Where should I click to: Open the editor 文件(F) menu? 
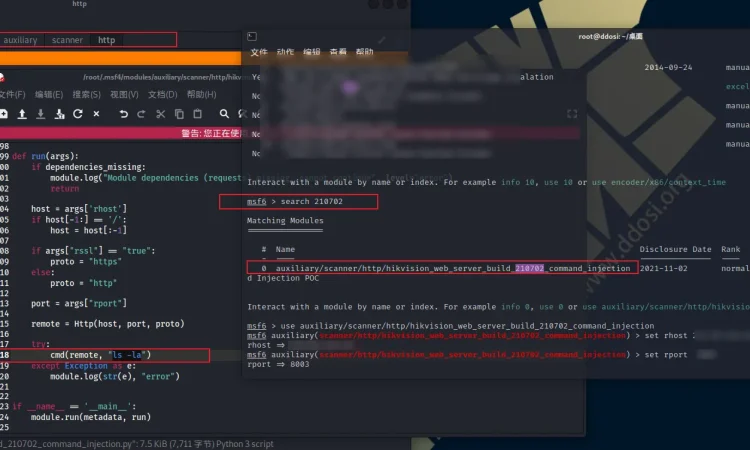[x=12, y=94]
